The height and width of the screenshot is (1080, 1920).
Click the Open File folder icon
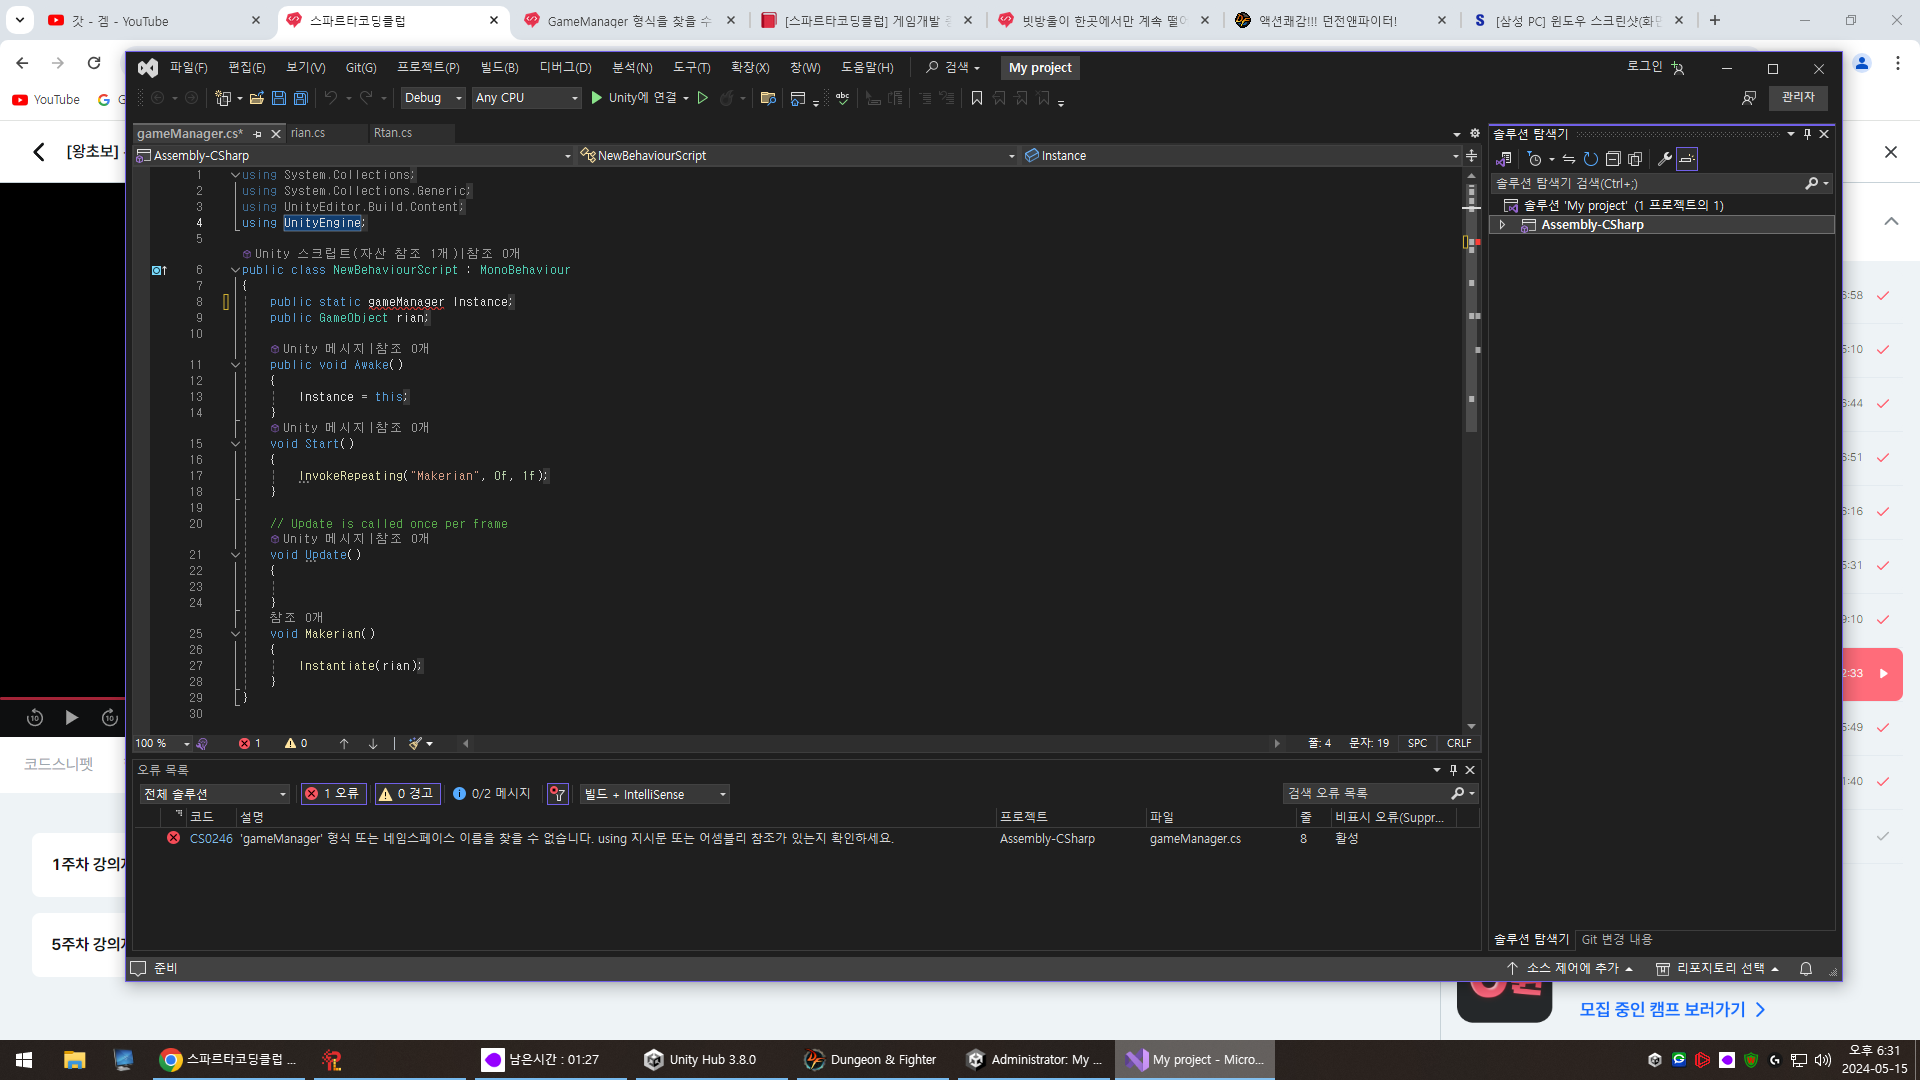[257, 98]
